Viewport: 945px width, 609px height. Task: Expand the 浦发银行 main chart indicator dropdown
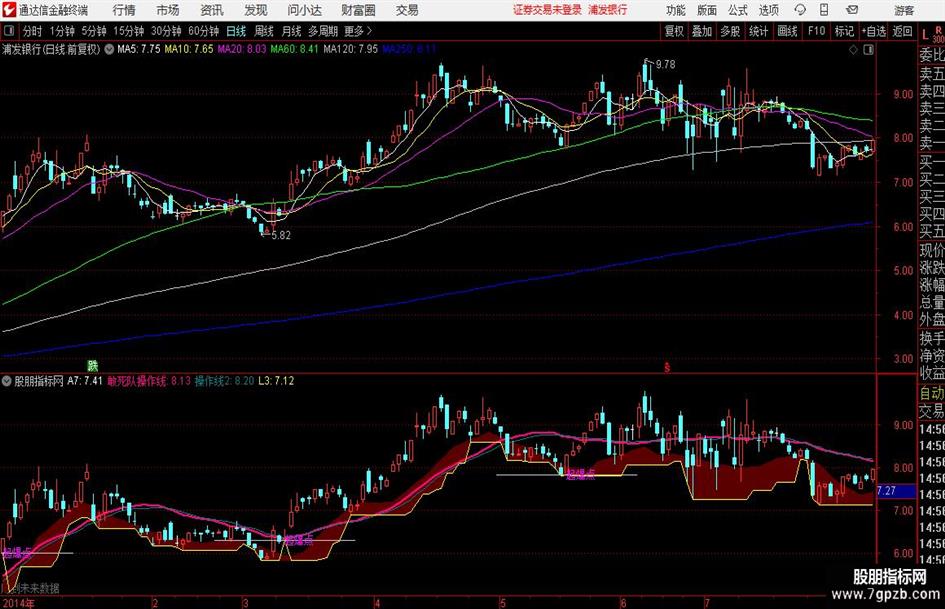click(108, 49)
